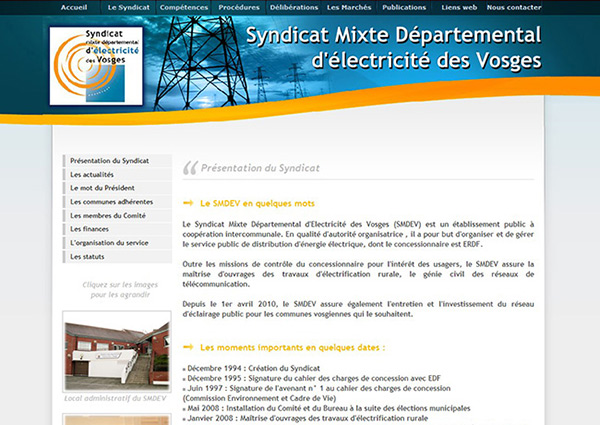Click the orange arrow beside 'Le SMDEV en quelques mots'
600x425 pixels.
[x=188, y=203]
